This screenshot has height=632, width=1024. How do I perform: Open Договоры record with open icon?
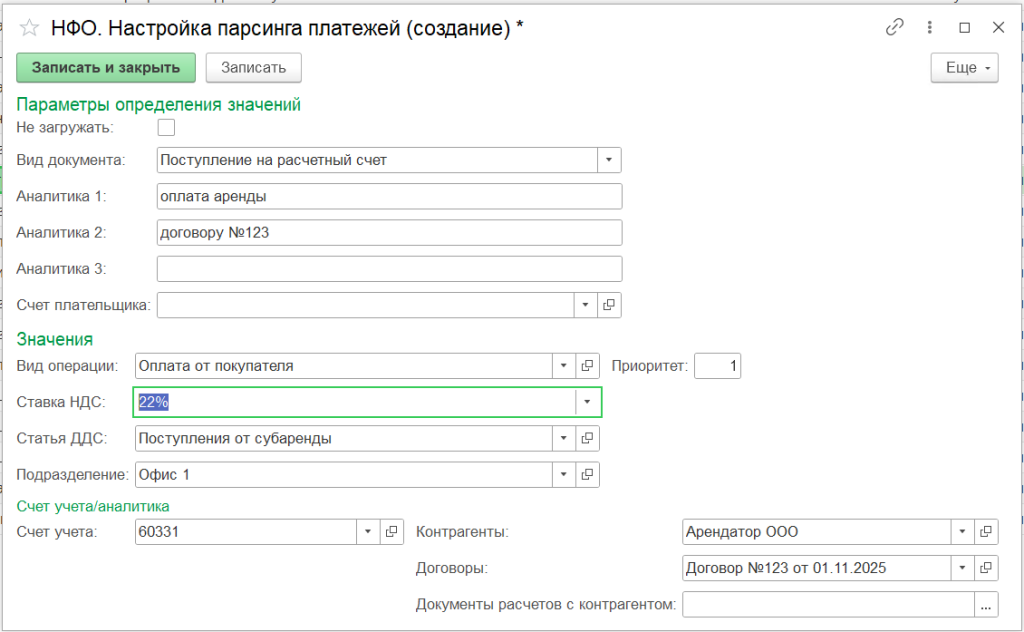coord(986,568)
